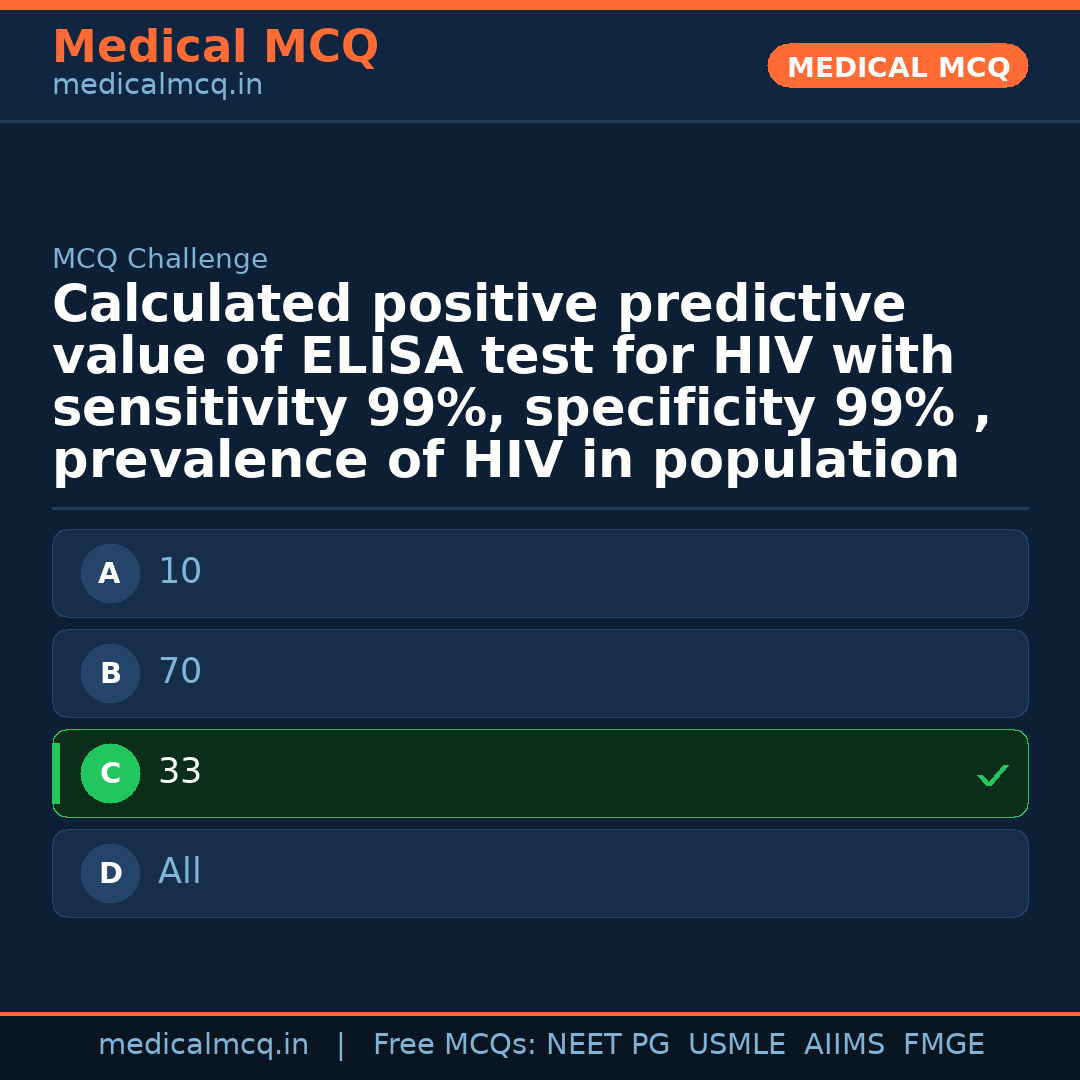1080x1080 pixels.
Task: Select the answer text "All"
Action: tap(180, 872)
